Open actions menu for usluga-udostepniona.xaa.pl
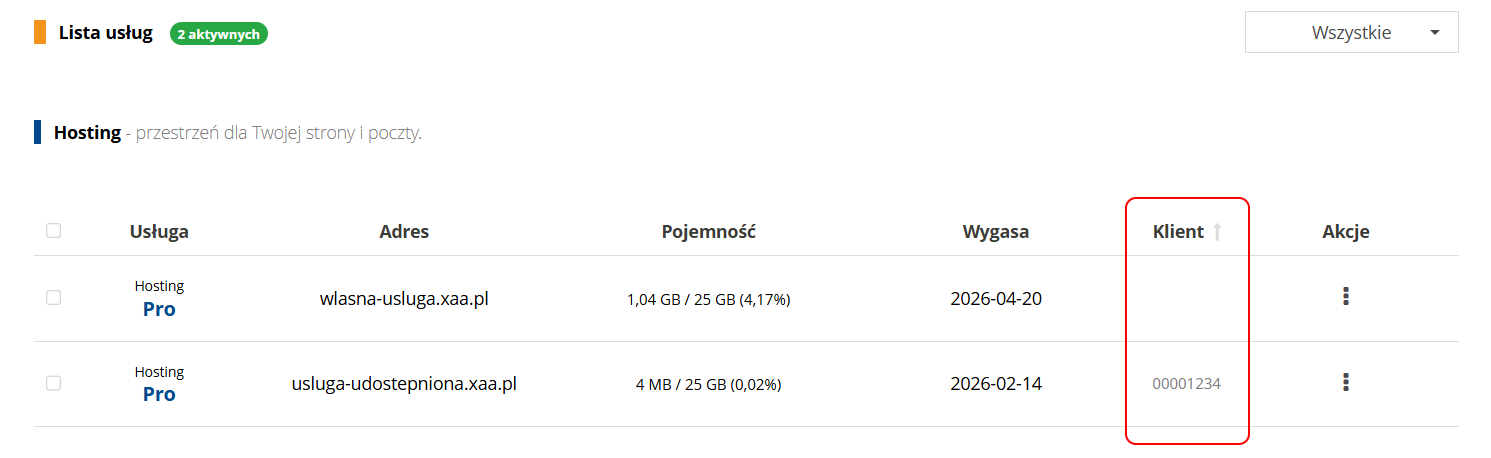This screenshot has height=458, width=1491. coord(1346,382)
